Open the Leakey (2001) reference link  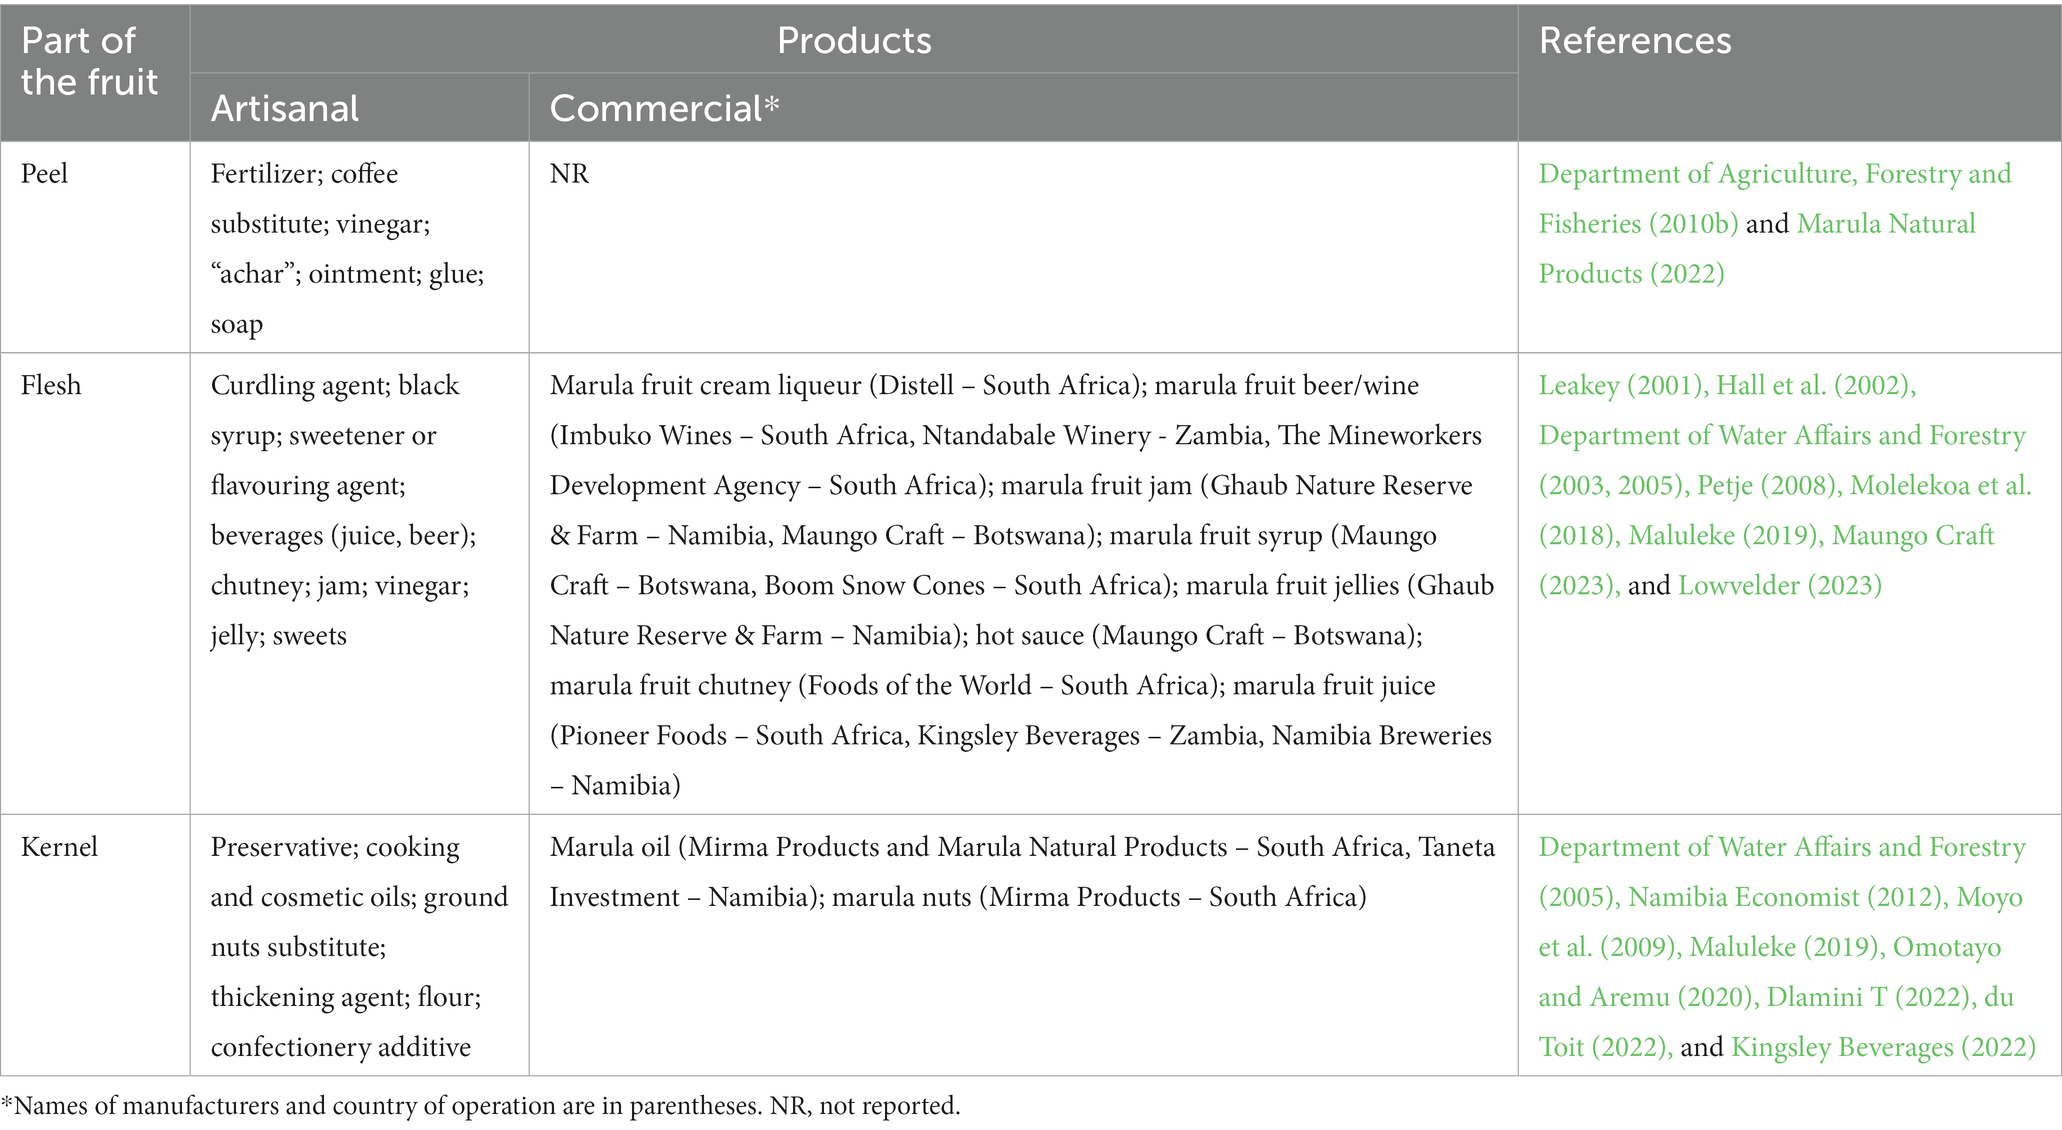pyautogui.click(x=1622, y=386)
